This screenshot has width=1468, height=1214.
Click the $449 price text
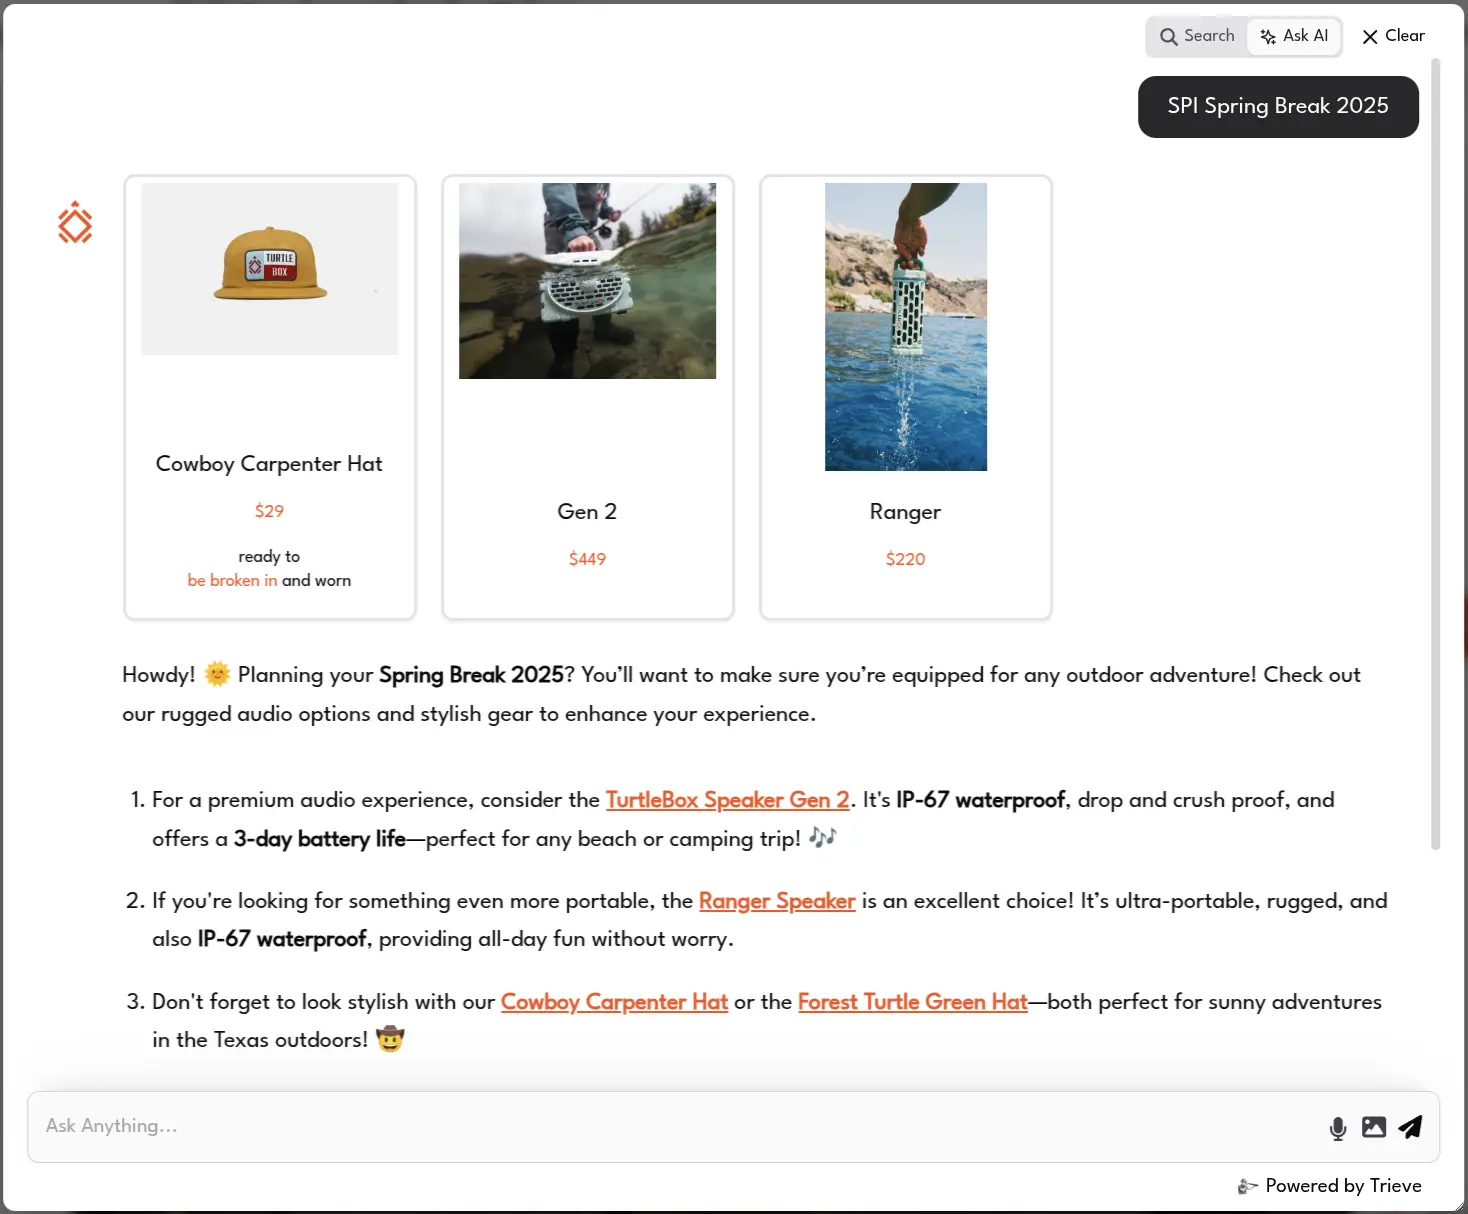click(x=587, y=559)
